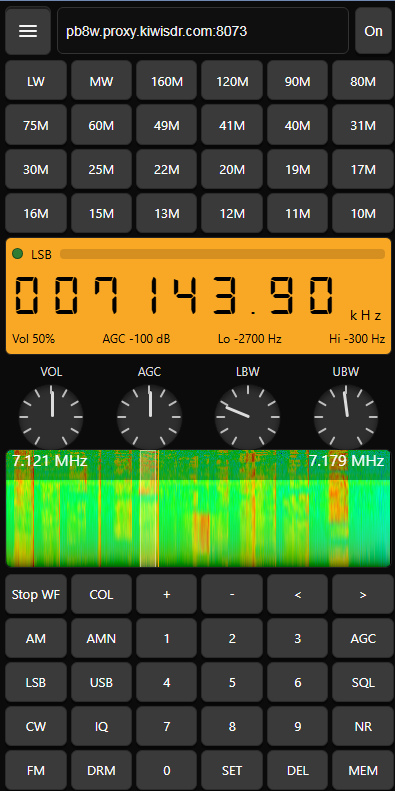Click the KiwiSDR server address field
The height and width of the screenshot is (791, 395).
[x=203, y=31]
